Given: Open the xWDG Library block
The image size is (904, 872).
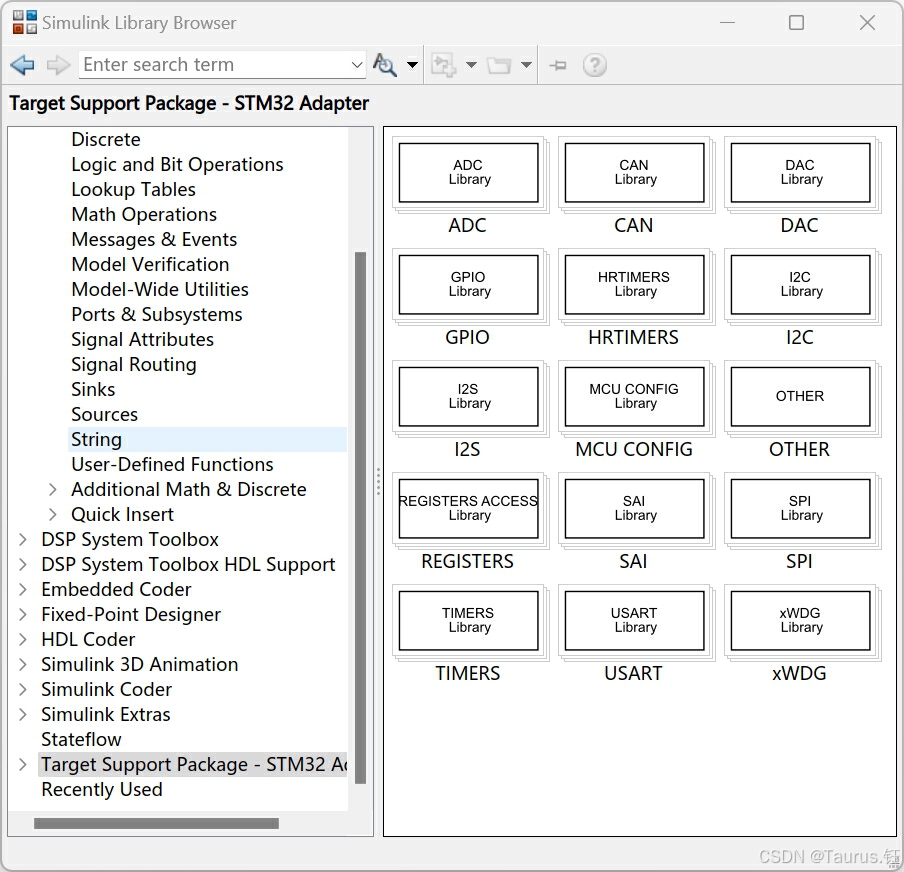Looking at the screenshot, I should [800, 620].
